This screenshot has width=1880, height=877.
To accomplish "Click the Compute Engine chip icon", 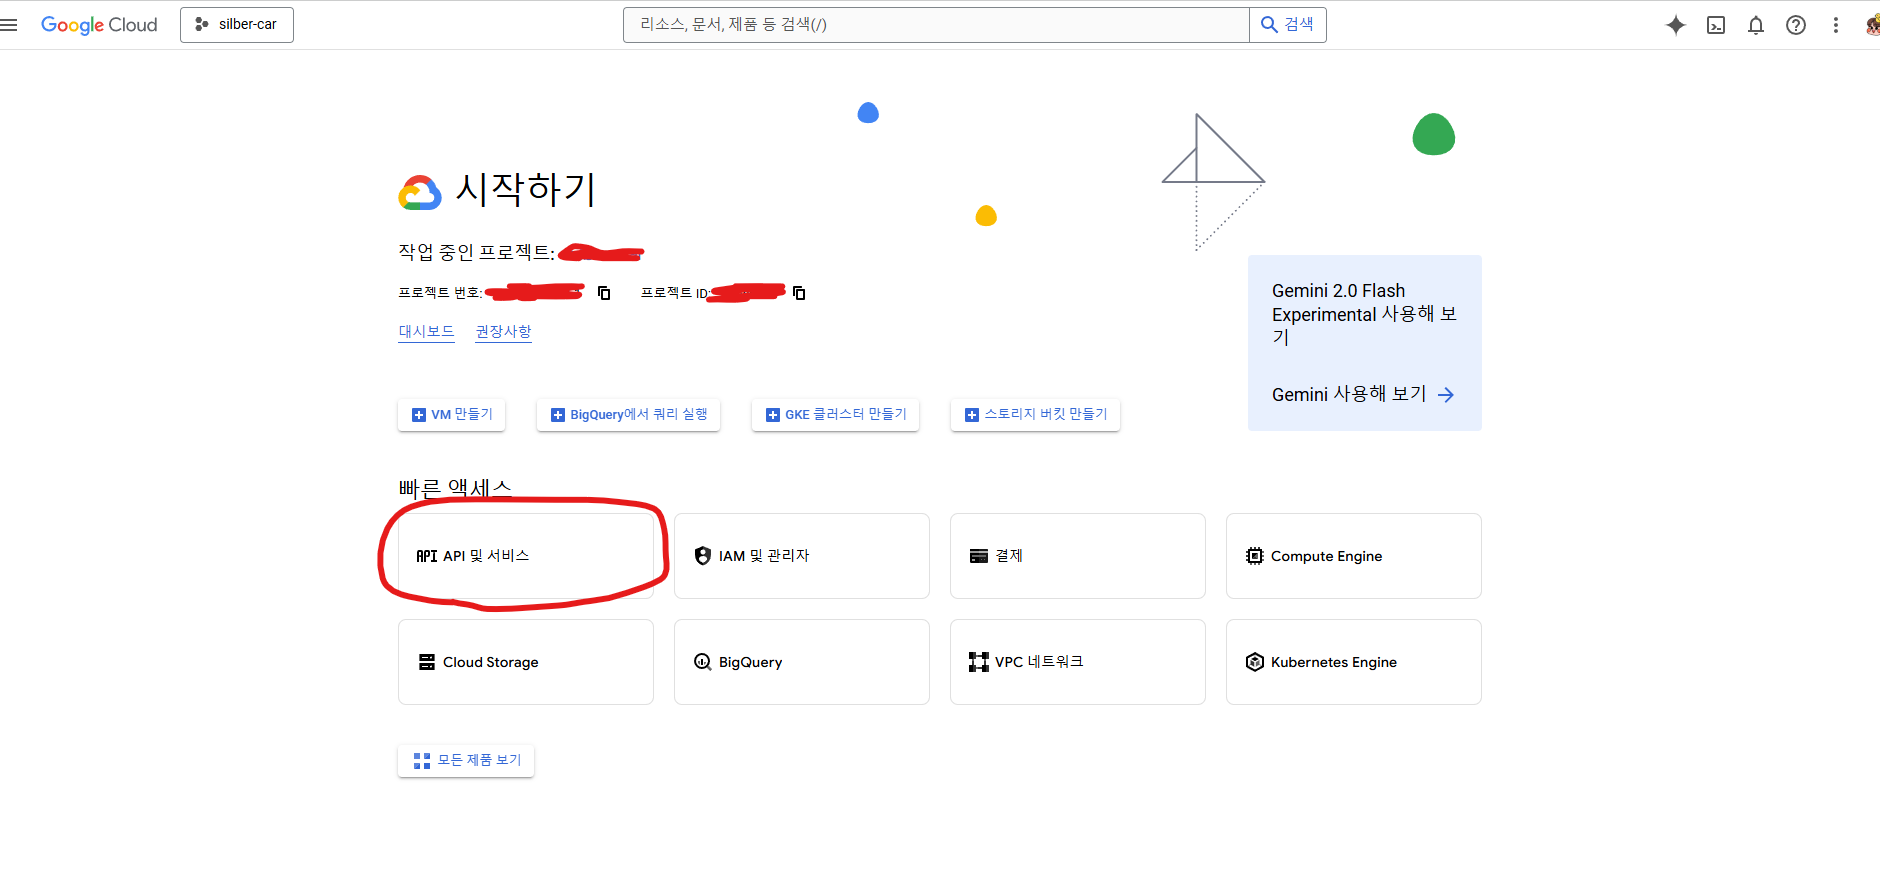I will (x=1255, y=556).
